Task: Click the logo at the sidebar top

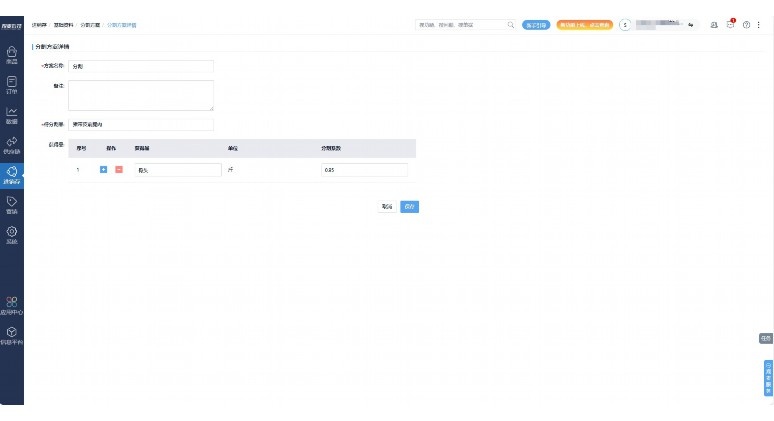Action: 11,26
